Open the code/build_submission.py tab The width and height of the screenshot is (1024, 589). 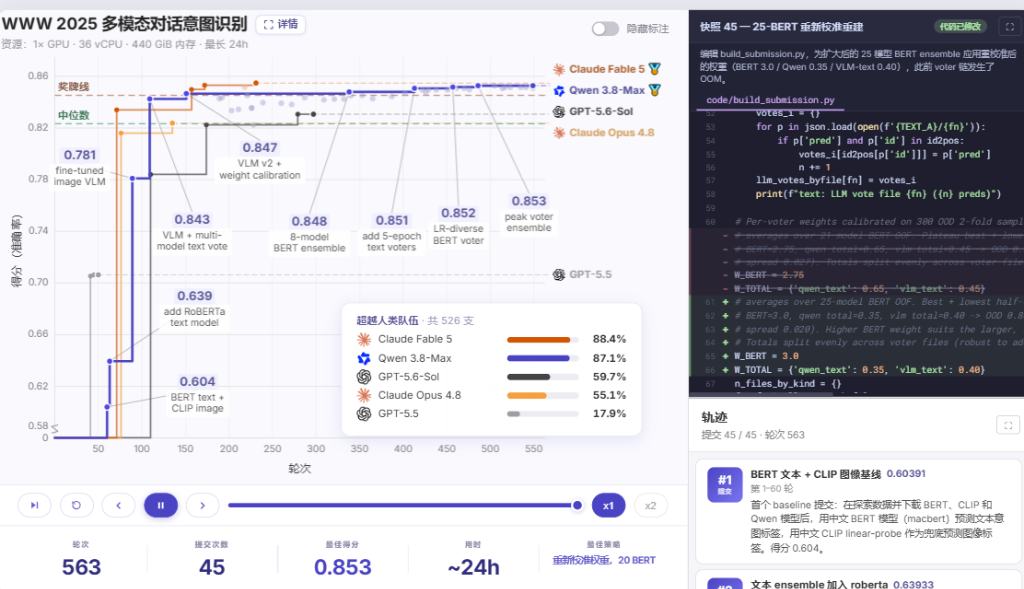(x=770, y=100)
